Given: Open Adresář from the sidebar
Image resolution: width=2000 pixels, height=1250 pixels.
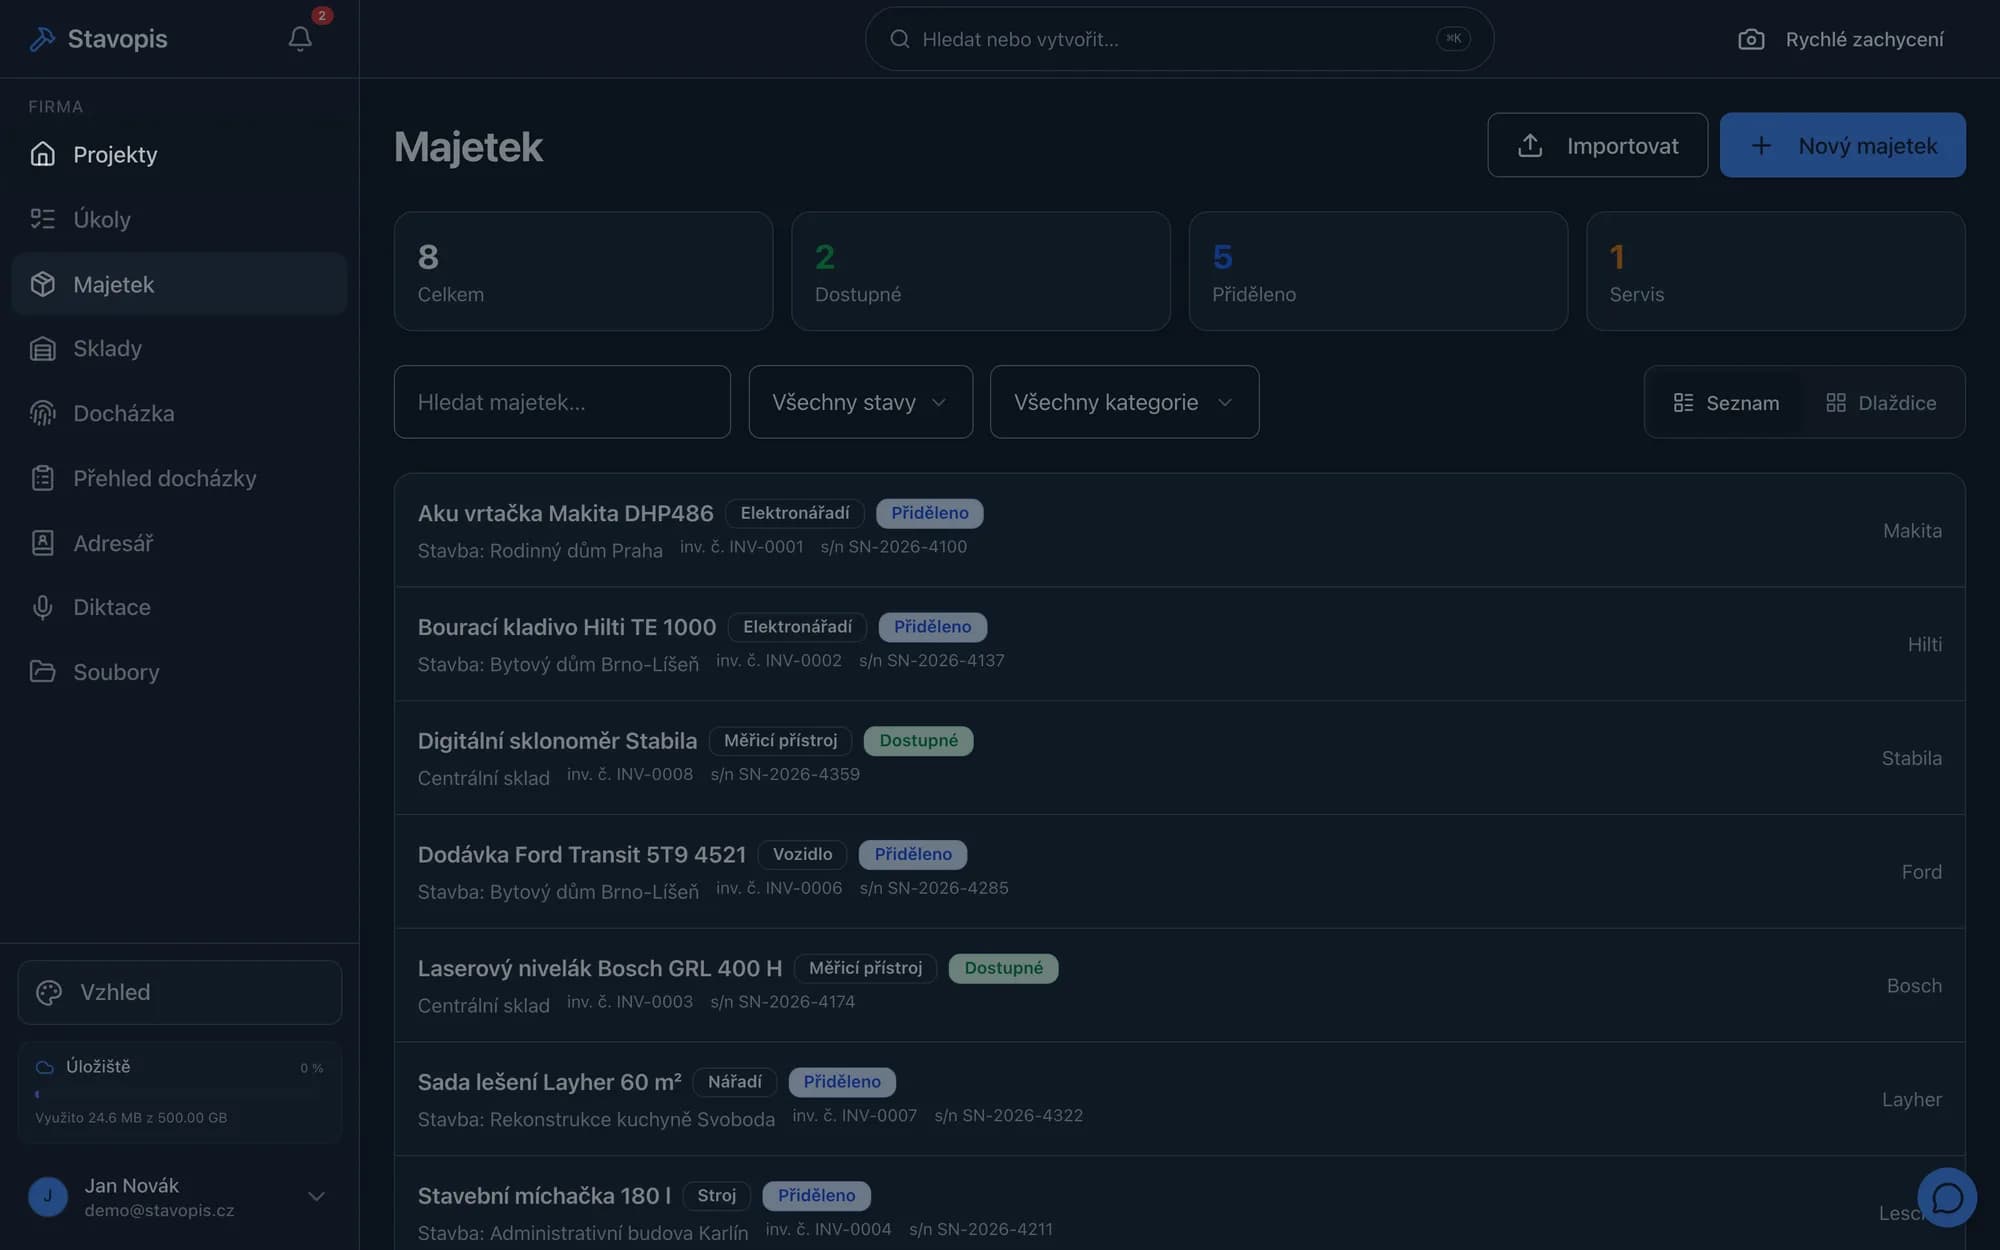Looking at the screenshot, I should coord(180,543).
